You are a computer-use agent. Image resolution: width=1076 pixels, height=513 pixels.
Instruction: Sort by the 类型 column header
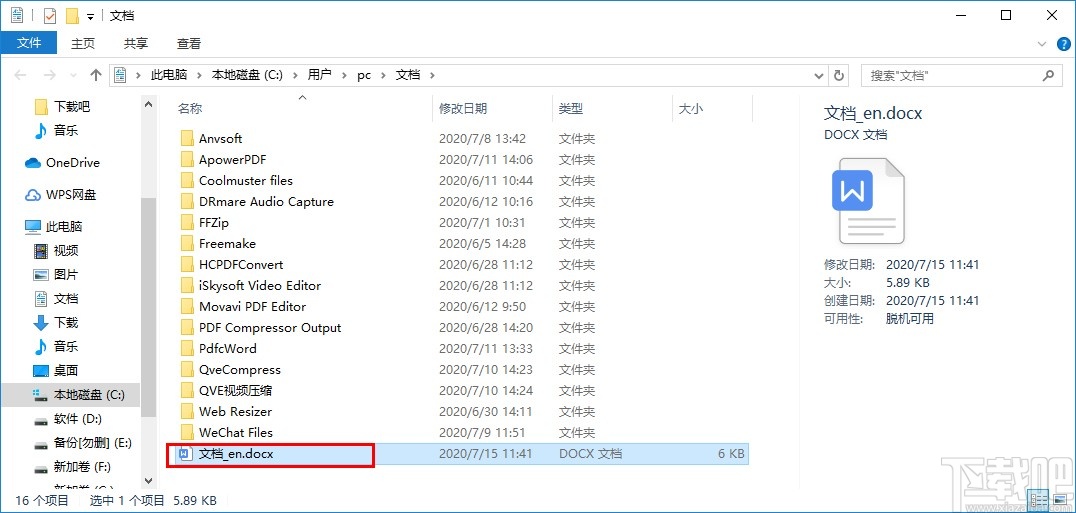[571, 108]
